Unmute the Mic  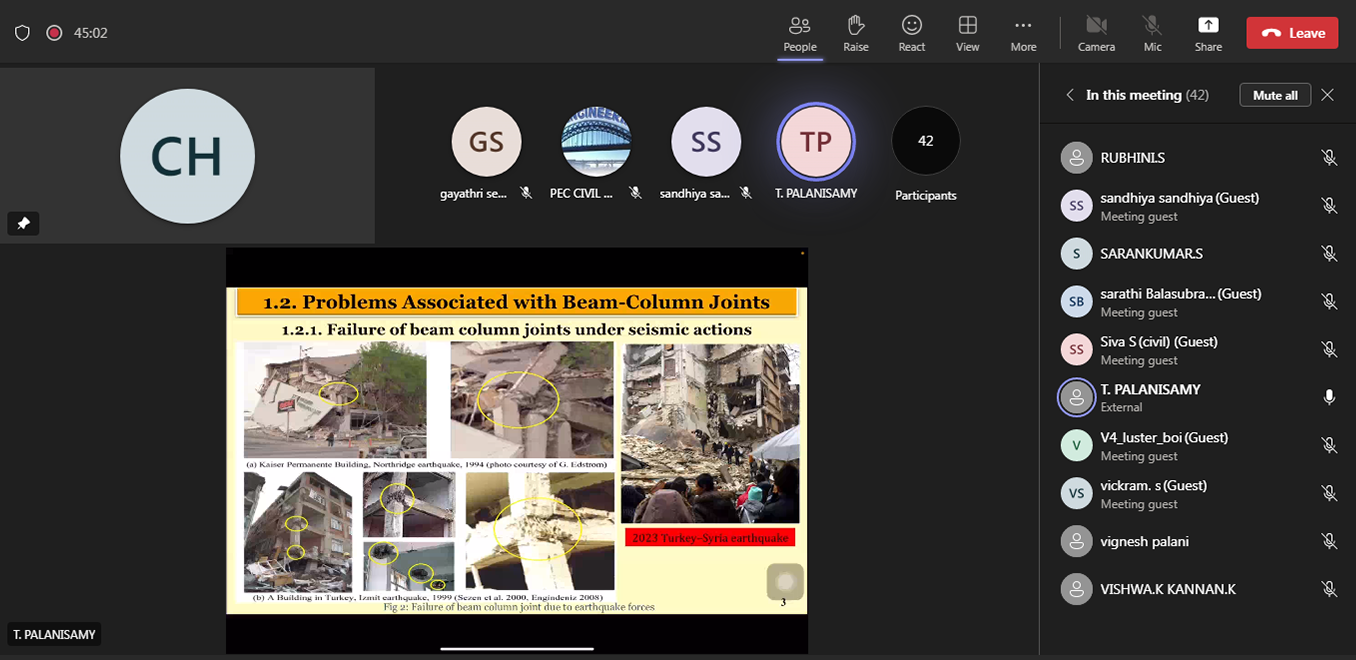(x=1152, y=33)
